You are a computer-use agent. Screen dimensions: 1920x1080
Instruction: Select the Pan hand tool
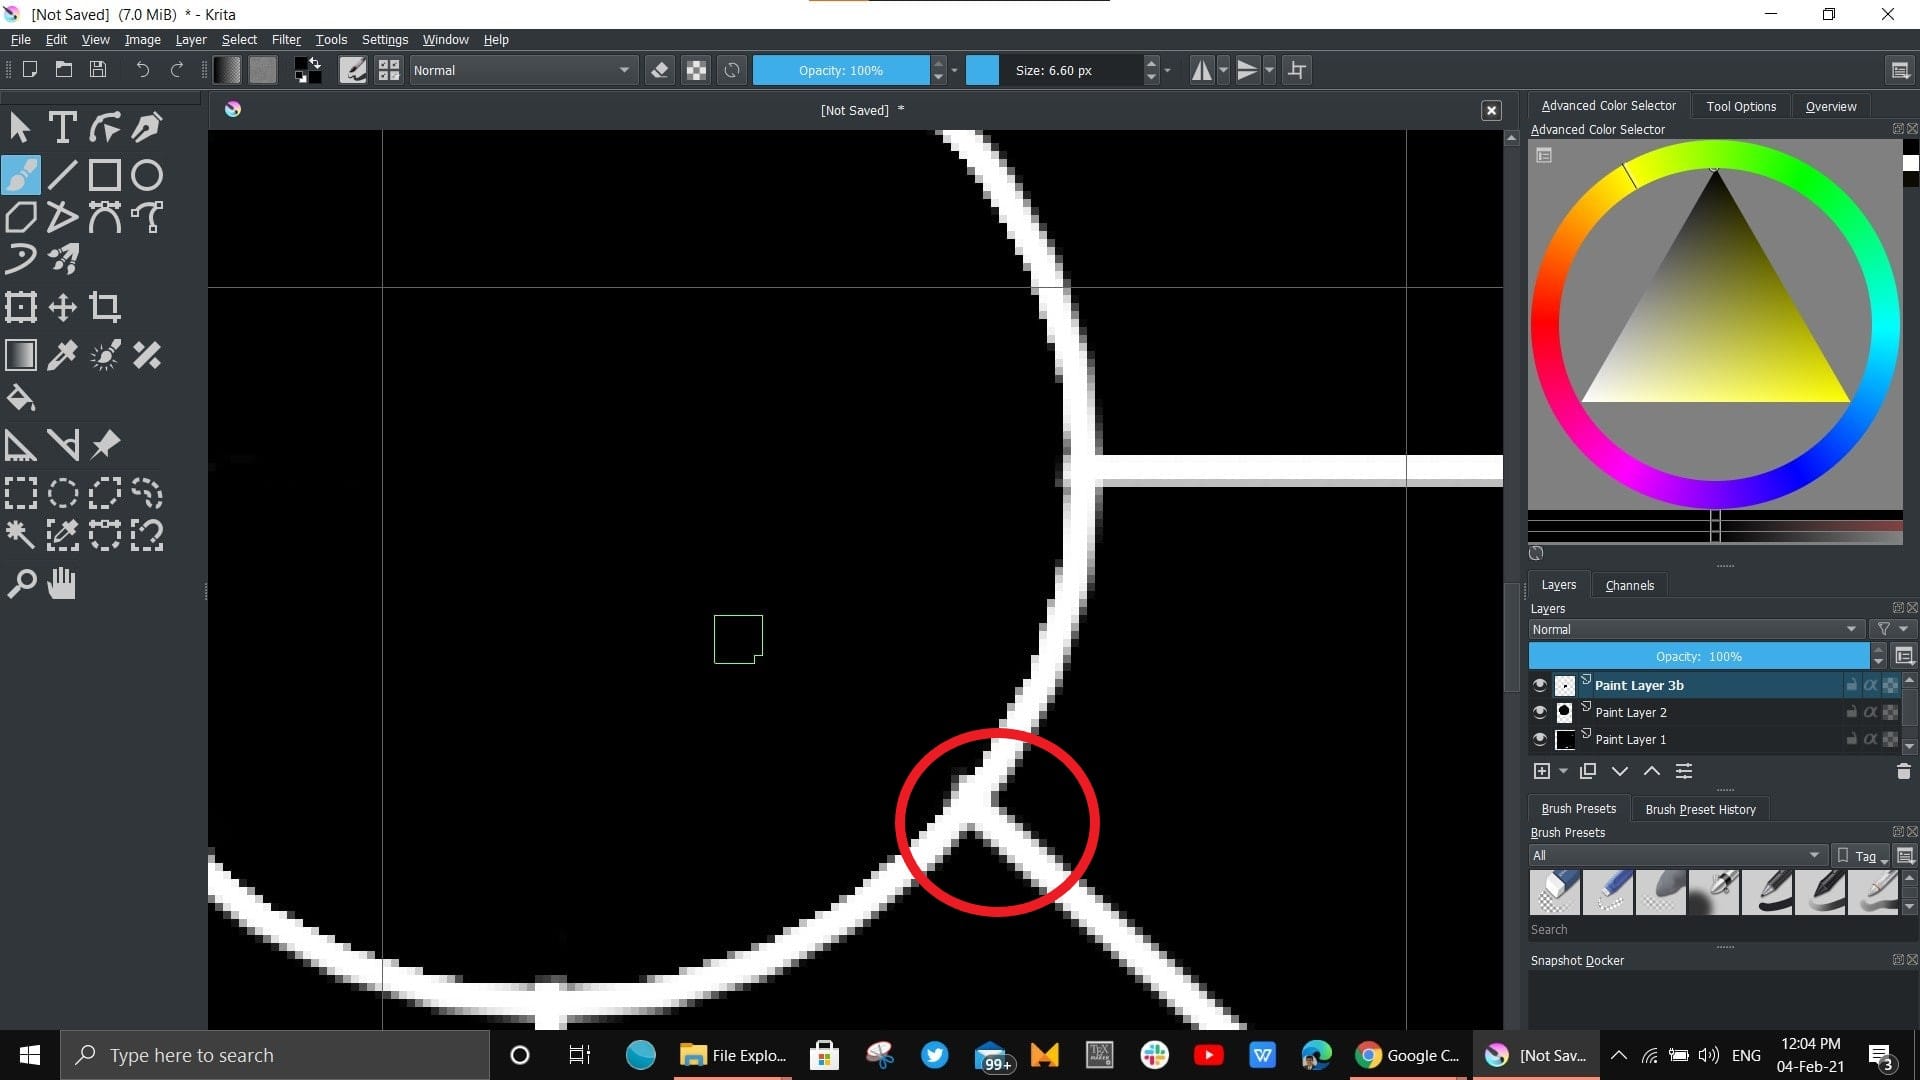point(62,583)
